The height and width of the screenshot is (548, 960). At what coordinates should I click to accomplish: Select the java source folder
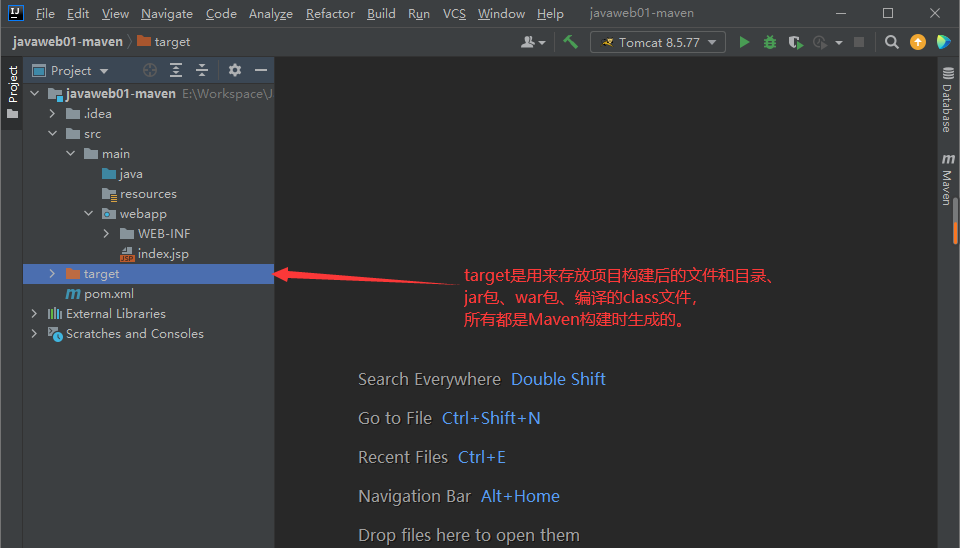[x=148, y=174]
